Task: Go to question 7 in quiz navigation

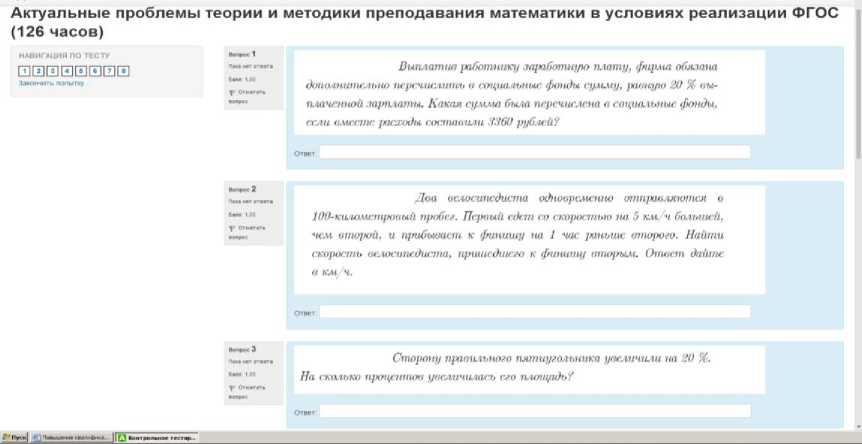Action: 109,71
